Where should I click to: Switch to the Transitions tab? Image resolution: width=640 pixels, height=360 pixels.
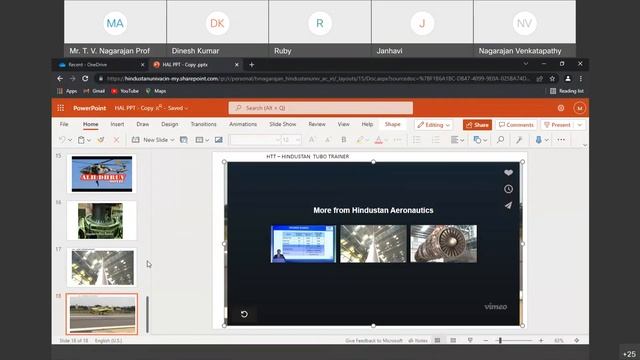(203, 124)
